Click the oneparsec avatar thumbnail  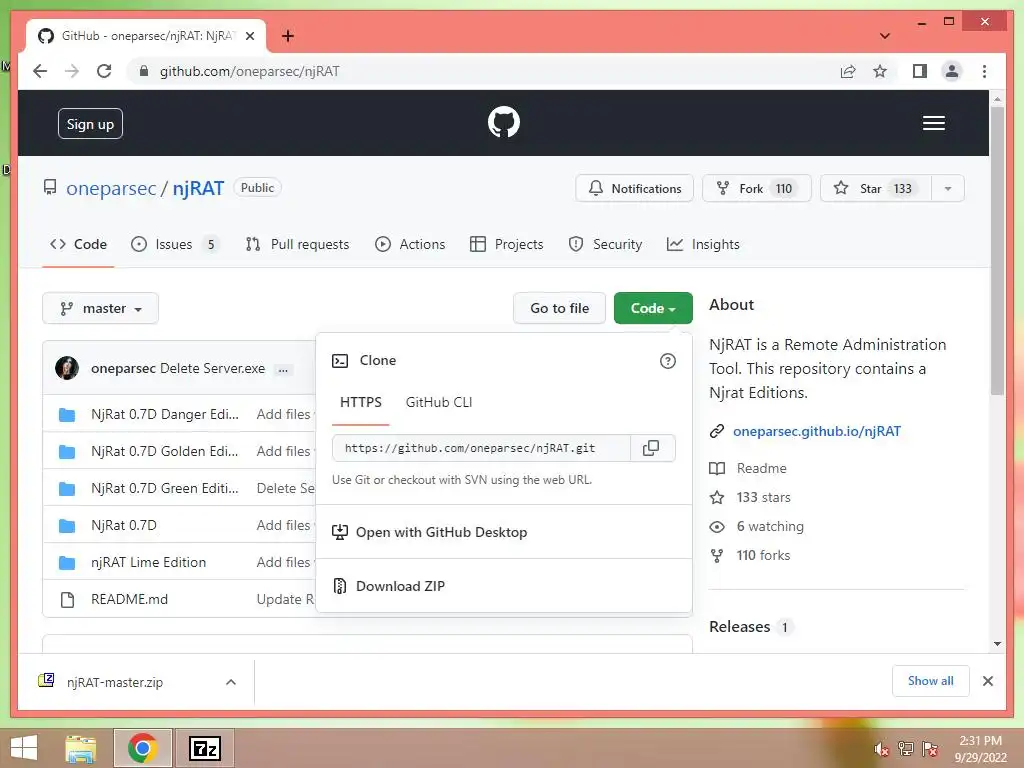[67, 368]
